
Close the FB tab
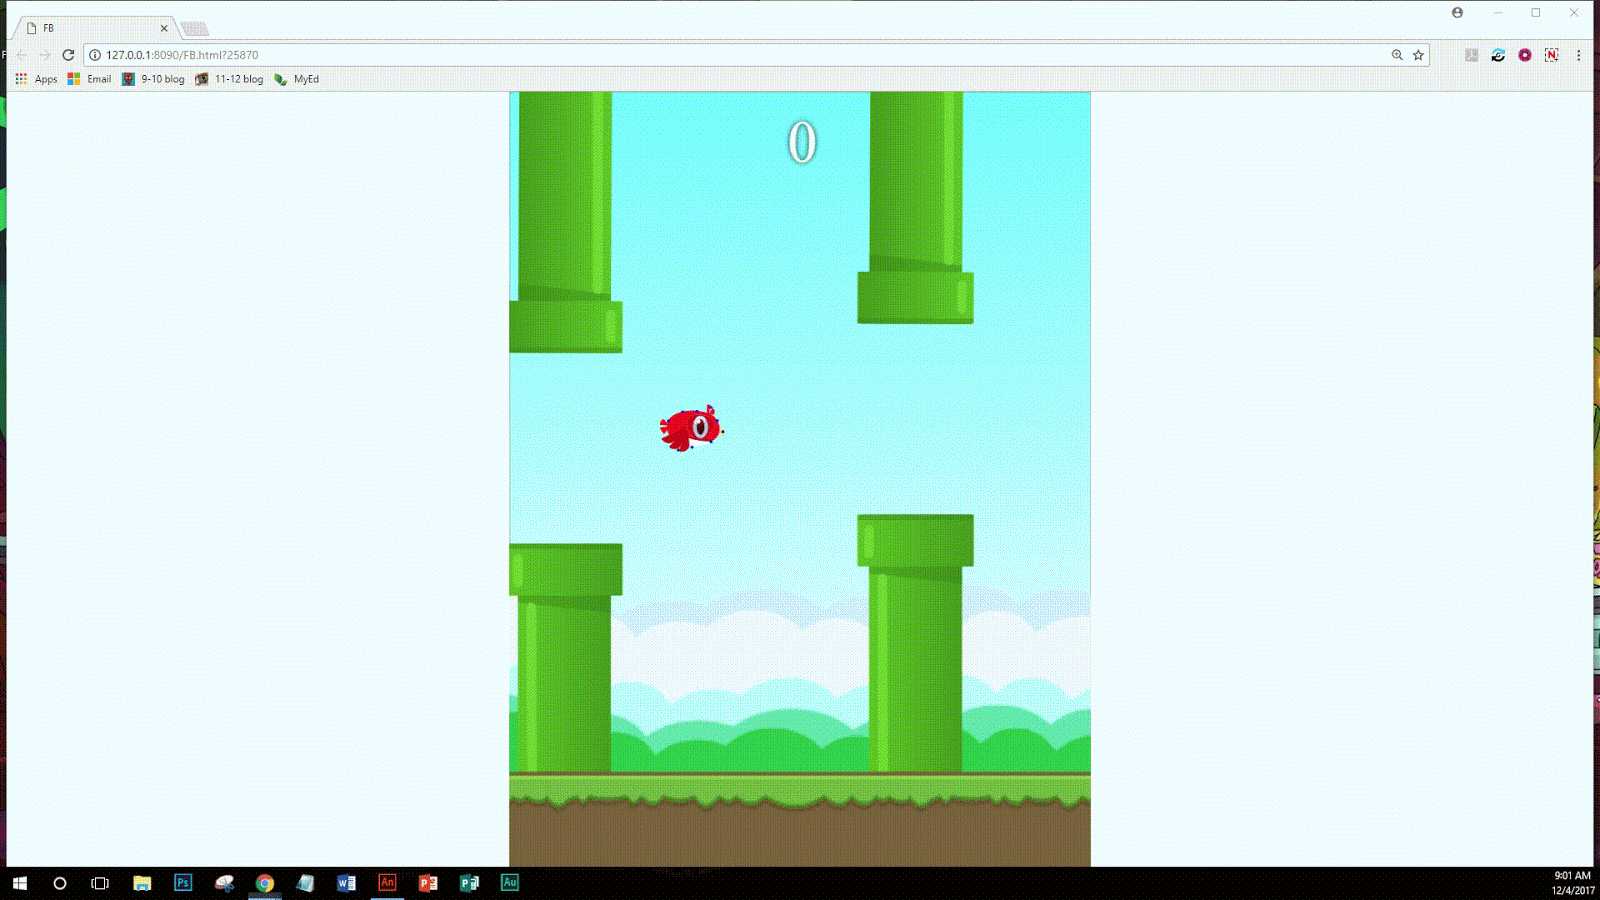pos(164,28)
